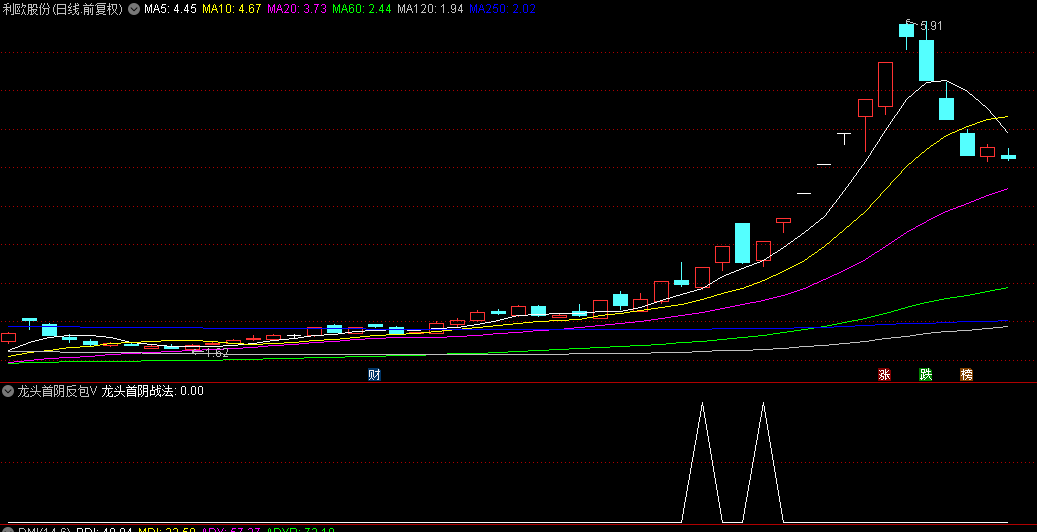Select the MA10: 4.67 indicator label

click(x=231, y=9)
